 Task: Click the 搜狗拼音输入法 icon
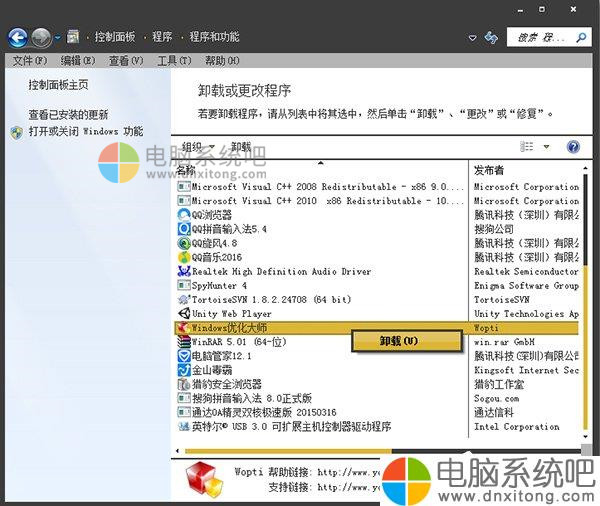point(184,398)
